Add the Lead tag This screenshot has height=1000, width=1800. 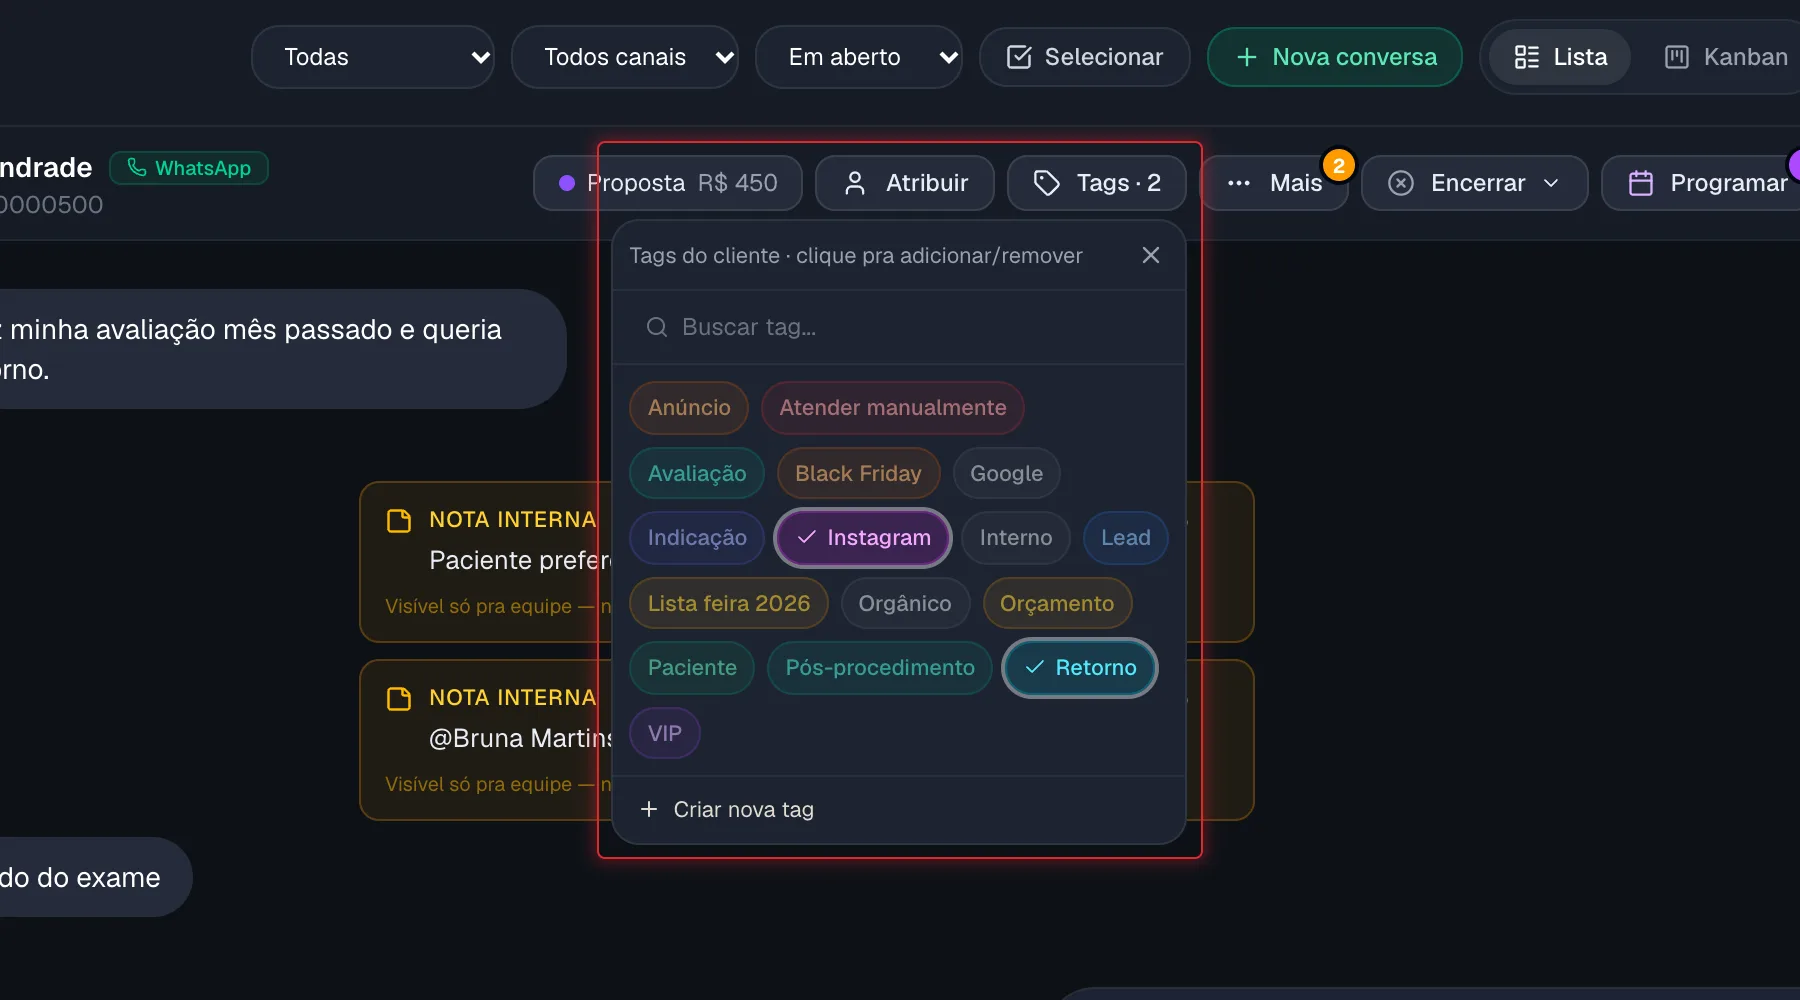pos(1126,538)
